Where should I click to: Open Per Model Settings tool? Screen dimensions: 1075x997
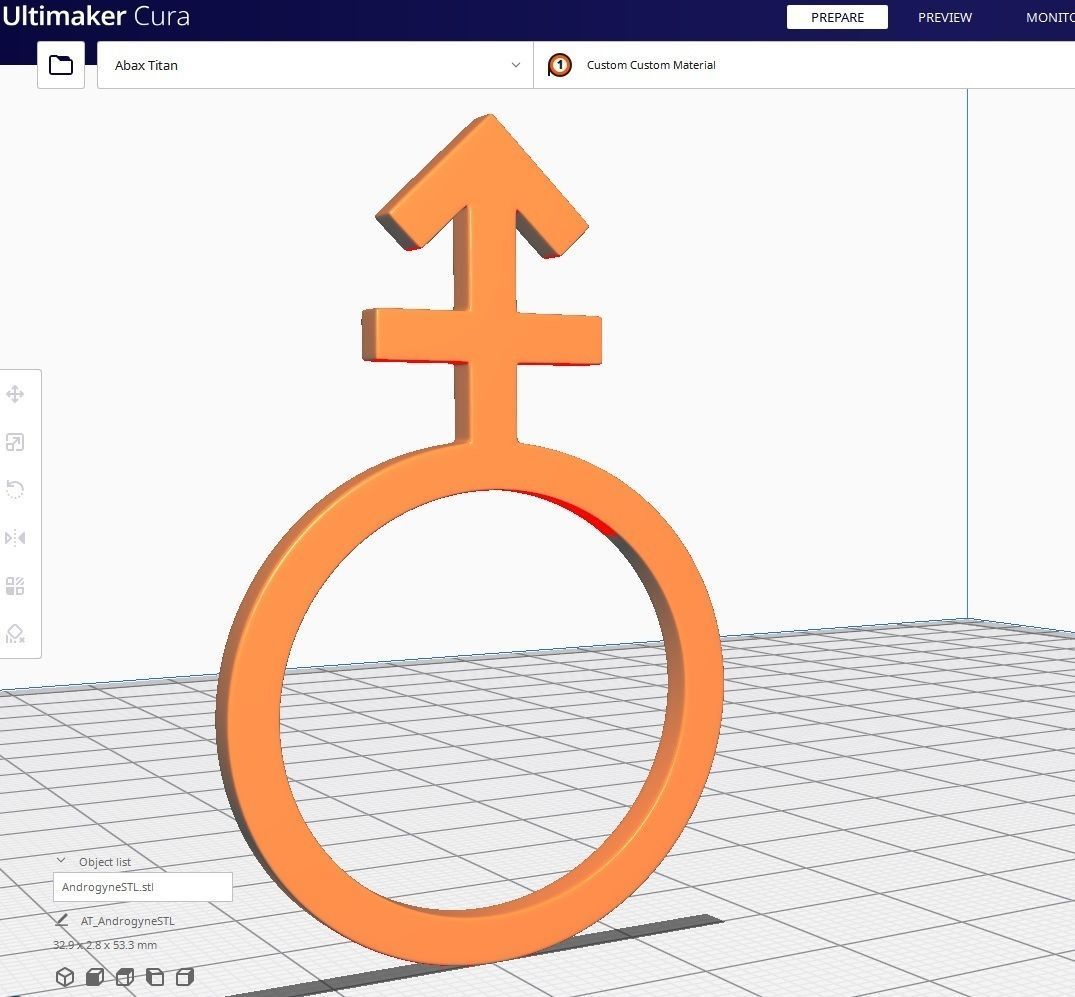(x=15, y=586)
